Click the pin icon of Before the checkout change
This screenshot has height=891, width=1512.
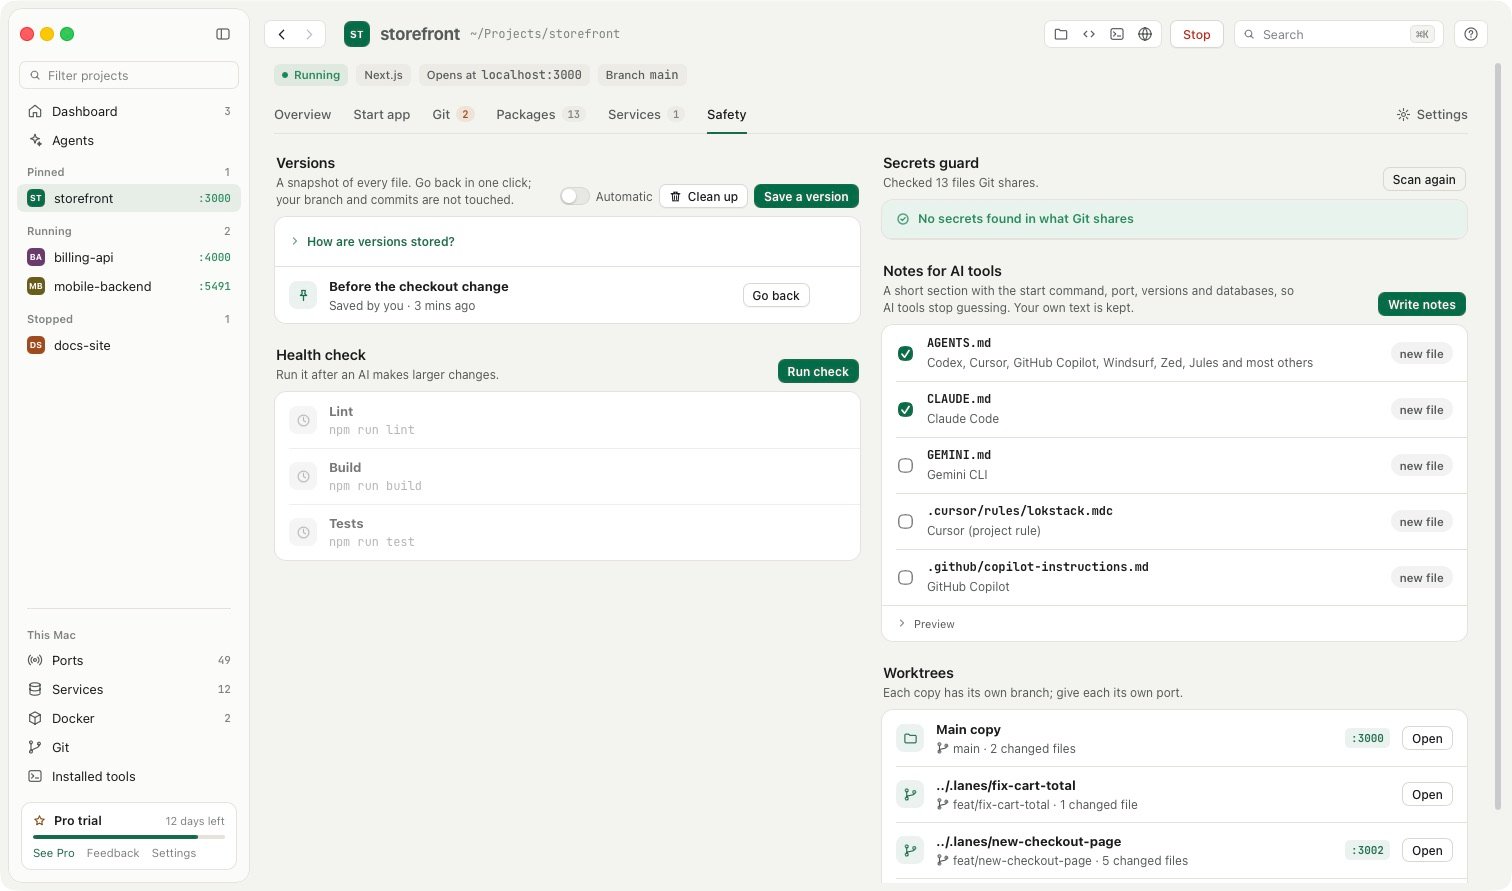[303, 295]
